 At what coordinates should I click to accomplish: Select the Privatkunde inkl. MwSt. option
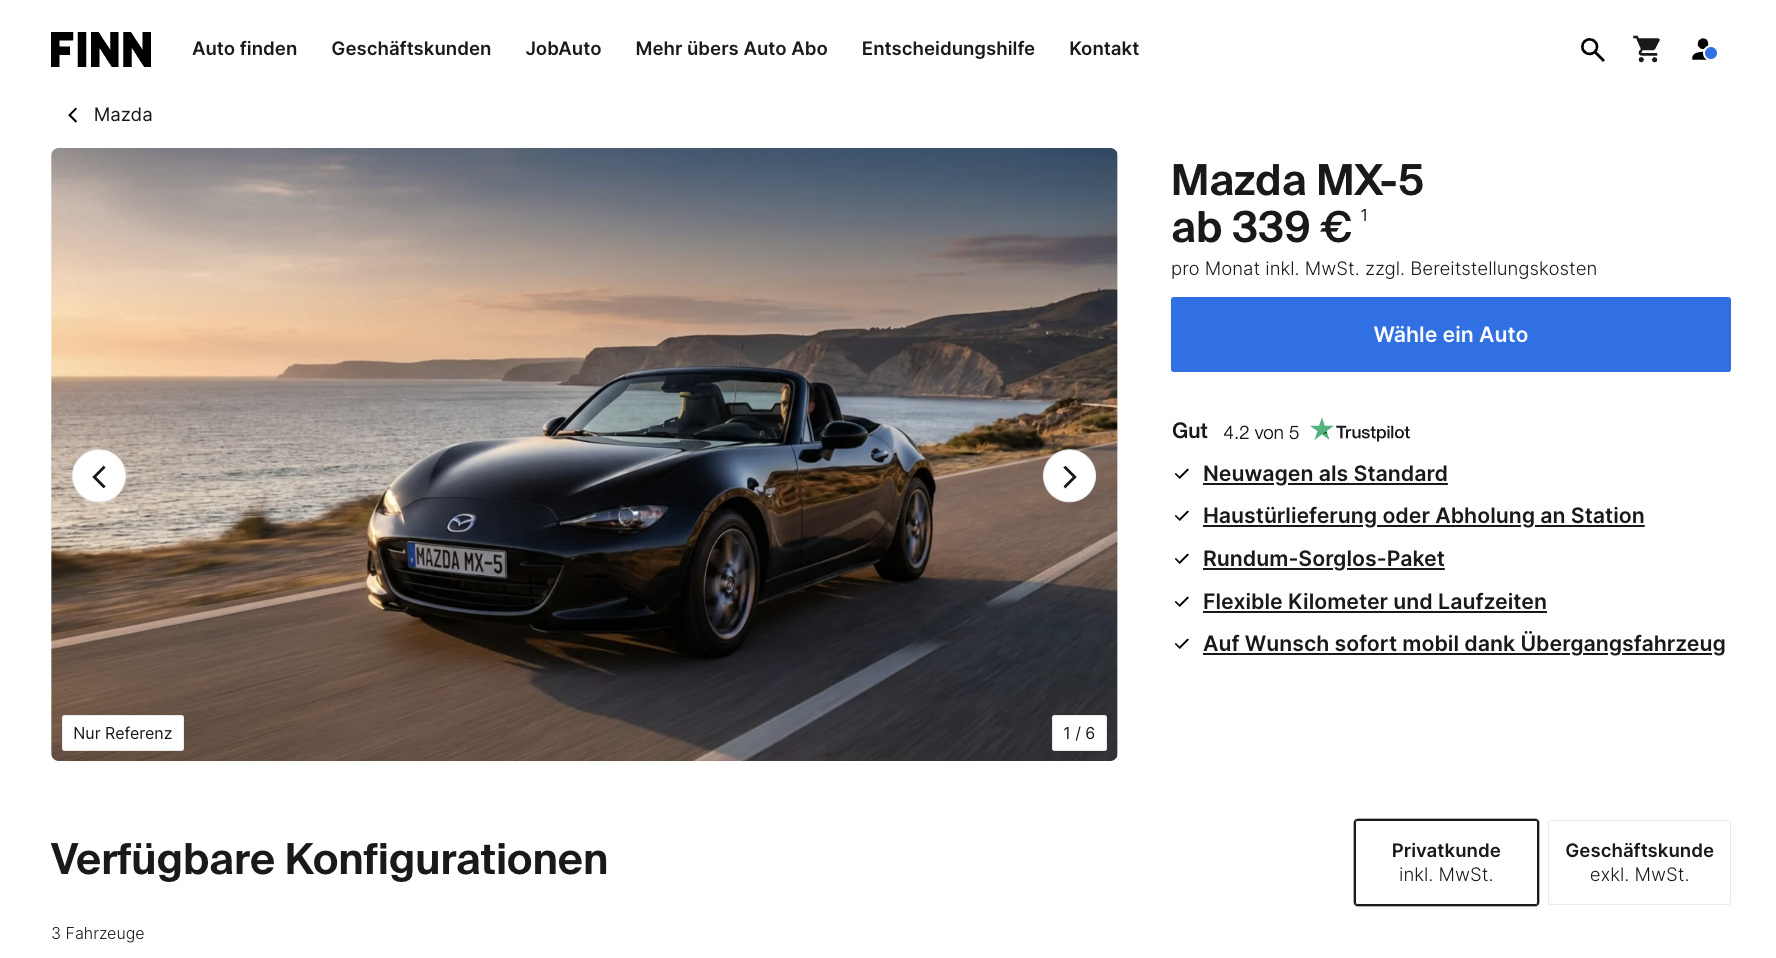tap(1446, 862)
